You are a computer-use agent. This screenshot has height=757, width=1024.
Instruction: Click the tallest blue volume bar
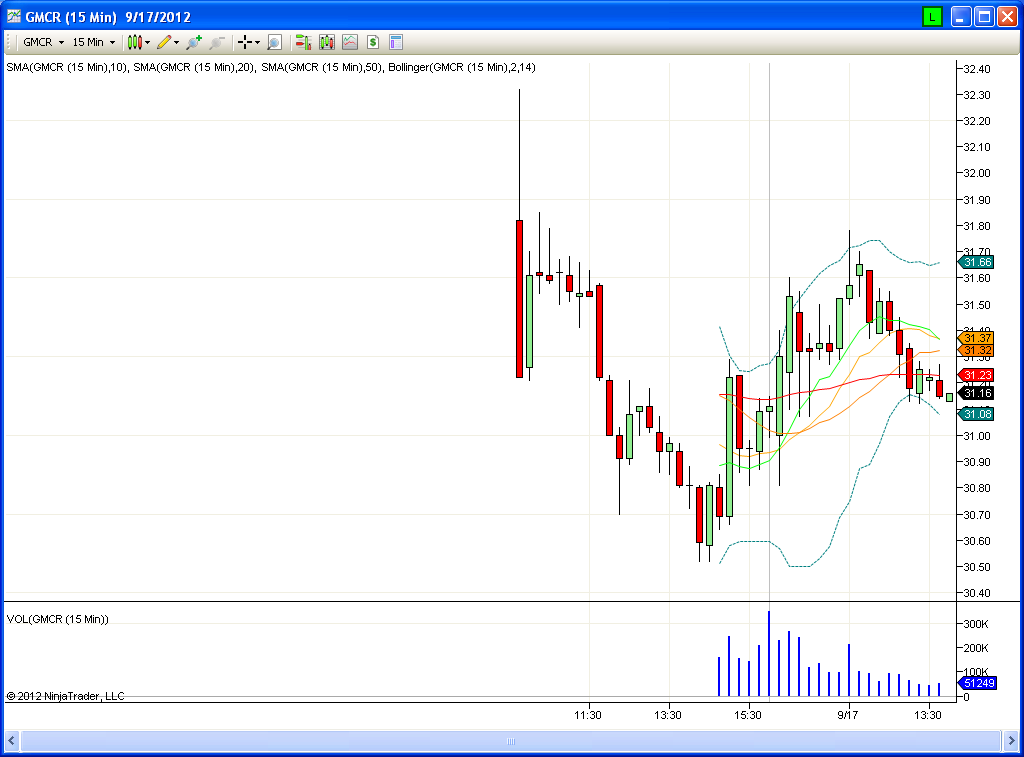click(x=769, y=653)
